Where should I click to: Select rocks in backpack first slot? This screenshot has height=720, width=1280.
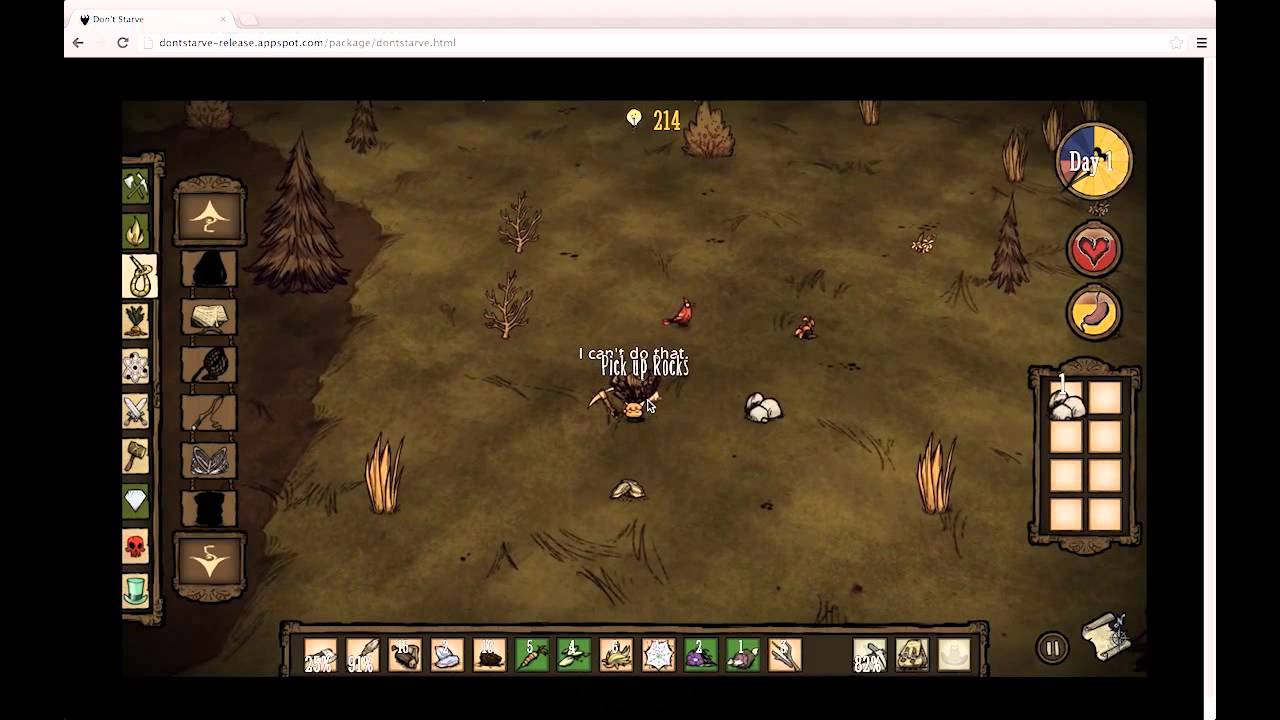coord(1066,399)
